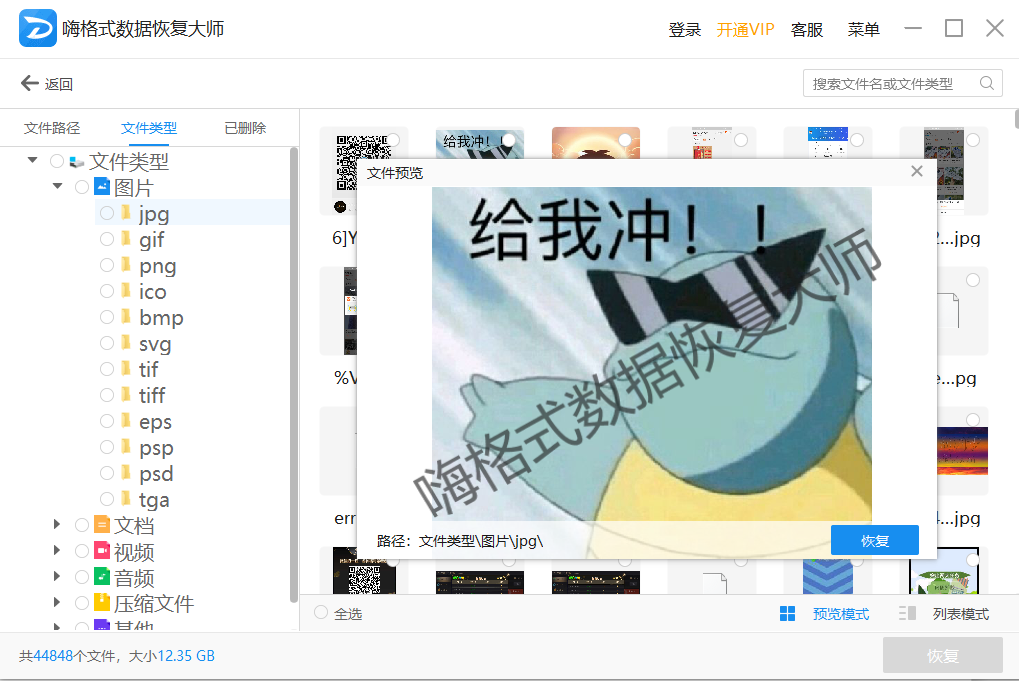
Task: Select the psp tree row
Action: click(192, 447)
